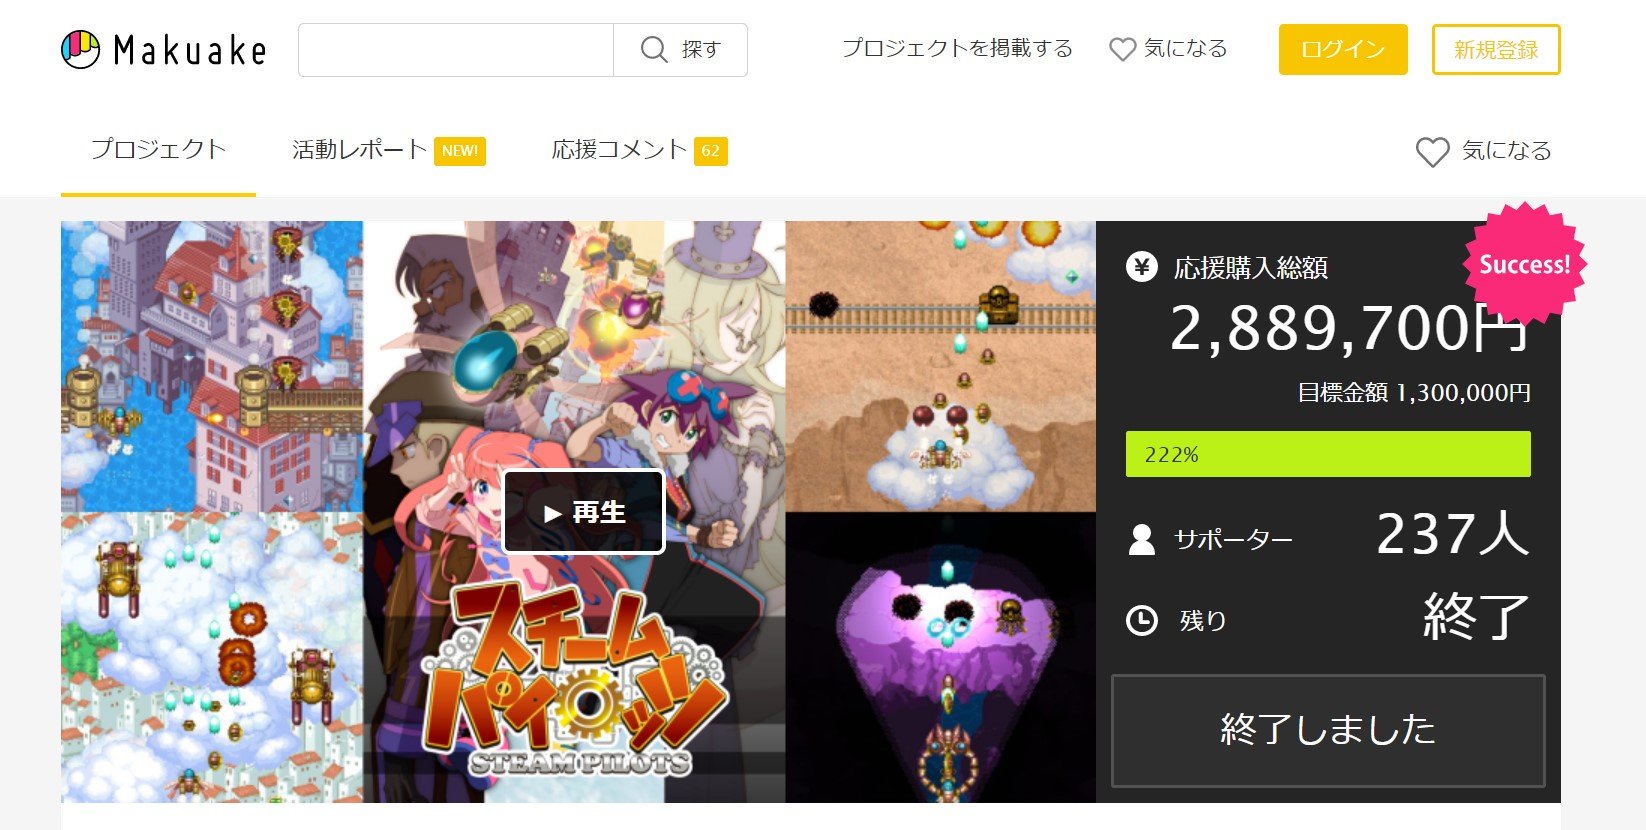Click the NEW! badge on 活動レポート
The height and width of the screenshot is (830, 1646).
tap(460, 151)
